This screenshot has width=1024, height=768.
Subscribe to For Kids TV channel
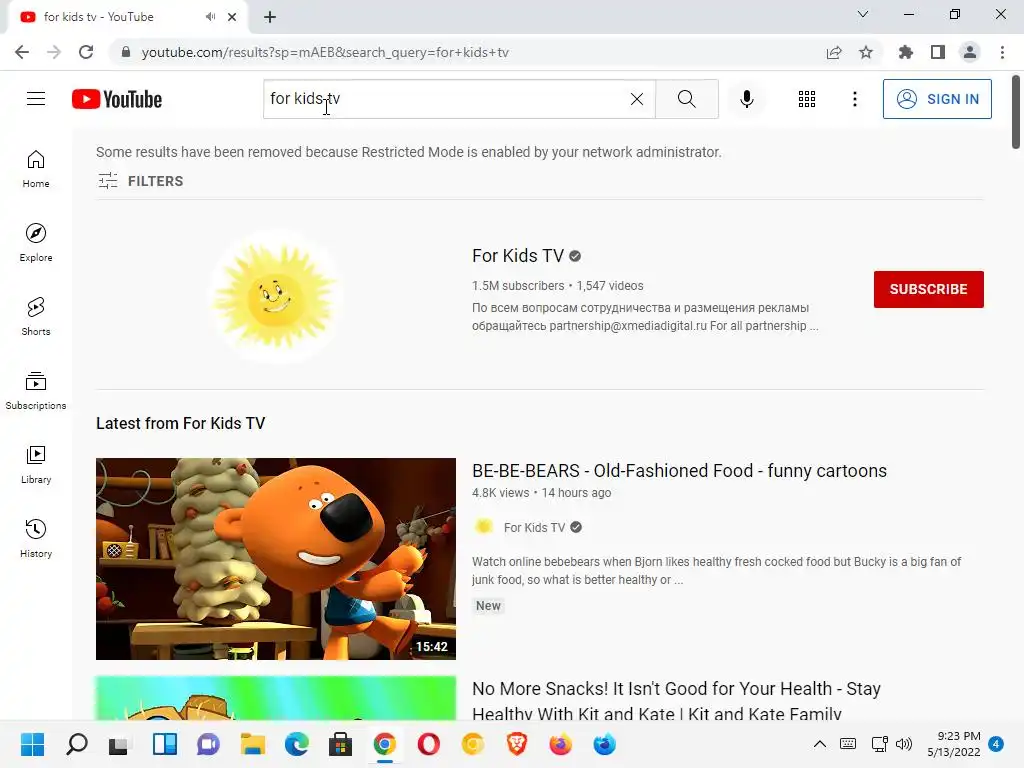pyautogui.click(x=929, y=289)
